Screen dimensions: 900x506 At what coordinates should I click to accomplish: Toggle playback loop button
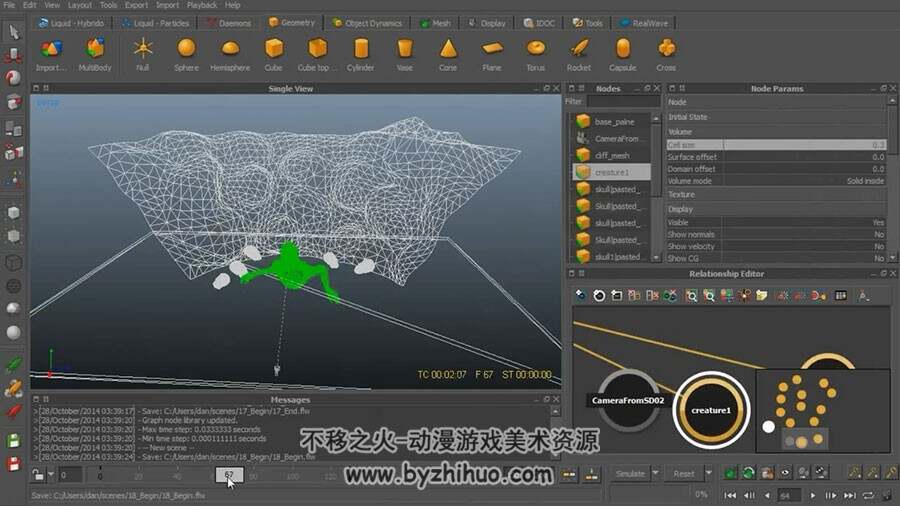(868, 495)
